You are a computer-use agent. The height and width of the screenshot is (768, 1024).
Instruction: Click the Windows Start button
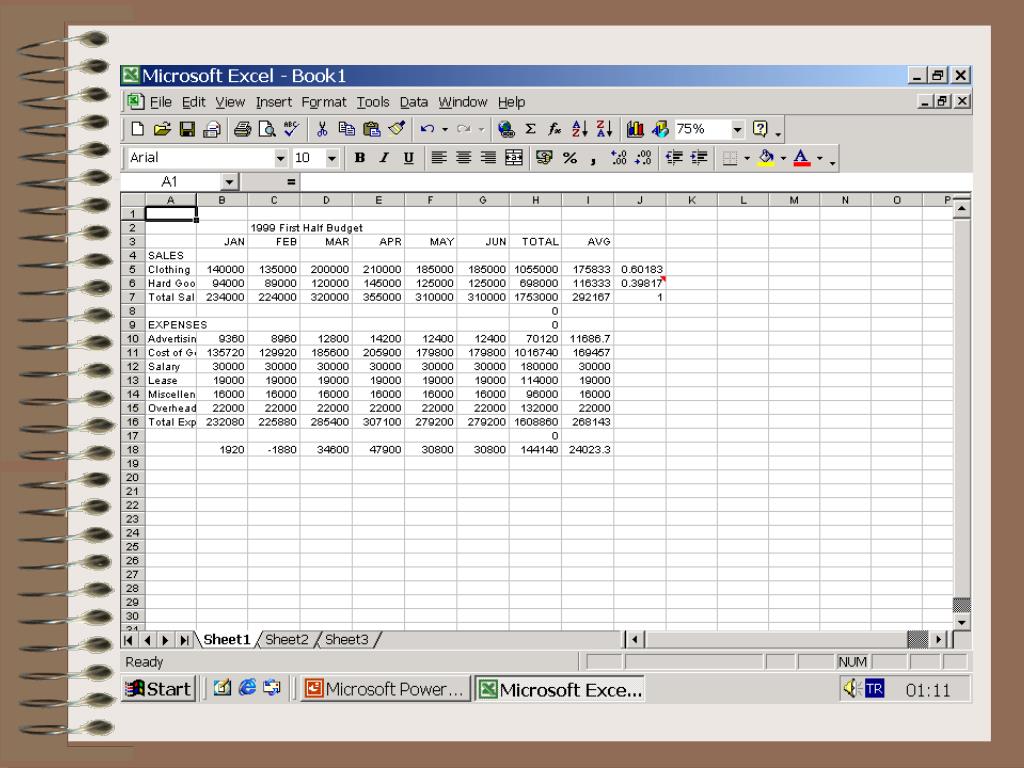pyautogui.click(x=157, y=689)
